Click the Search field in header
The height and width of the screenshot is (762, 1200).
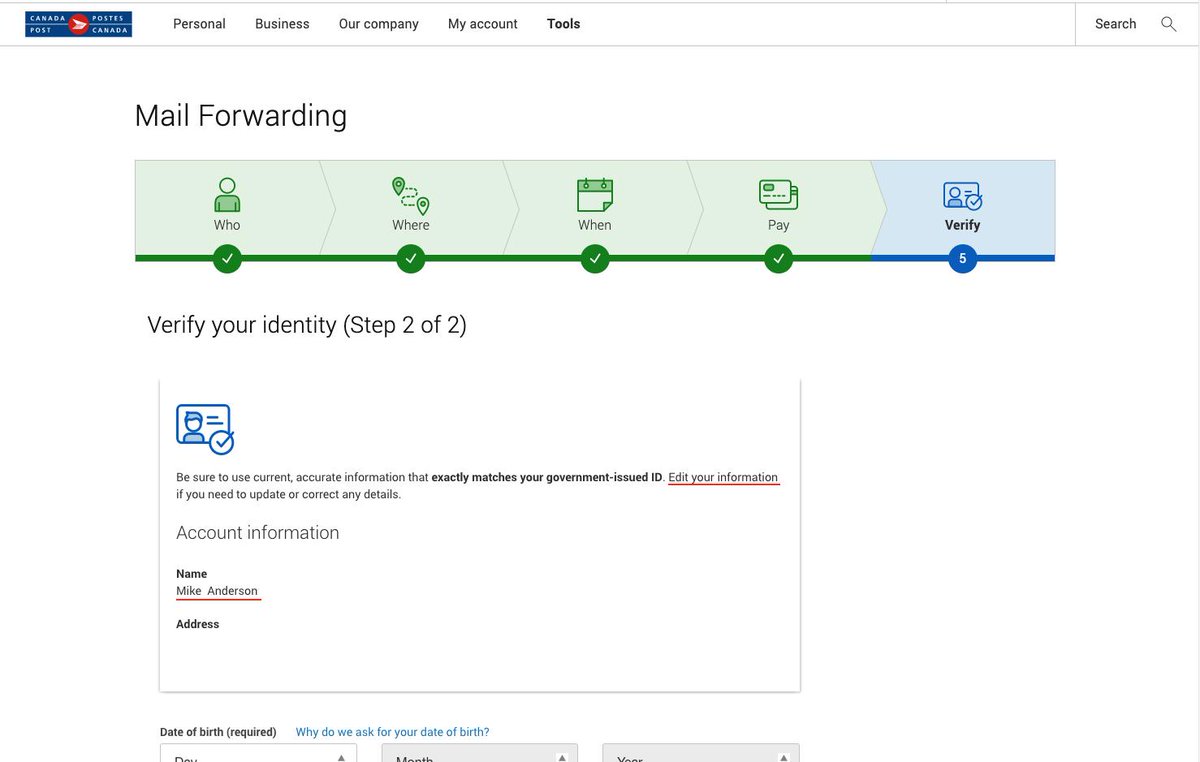1115,23
